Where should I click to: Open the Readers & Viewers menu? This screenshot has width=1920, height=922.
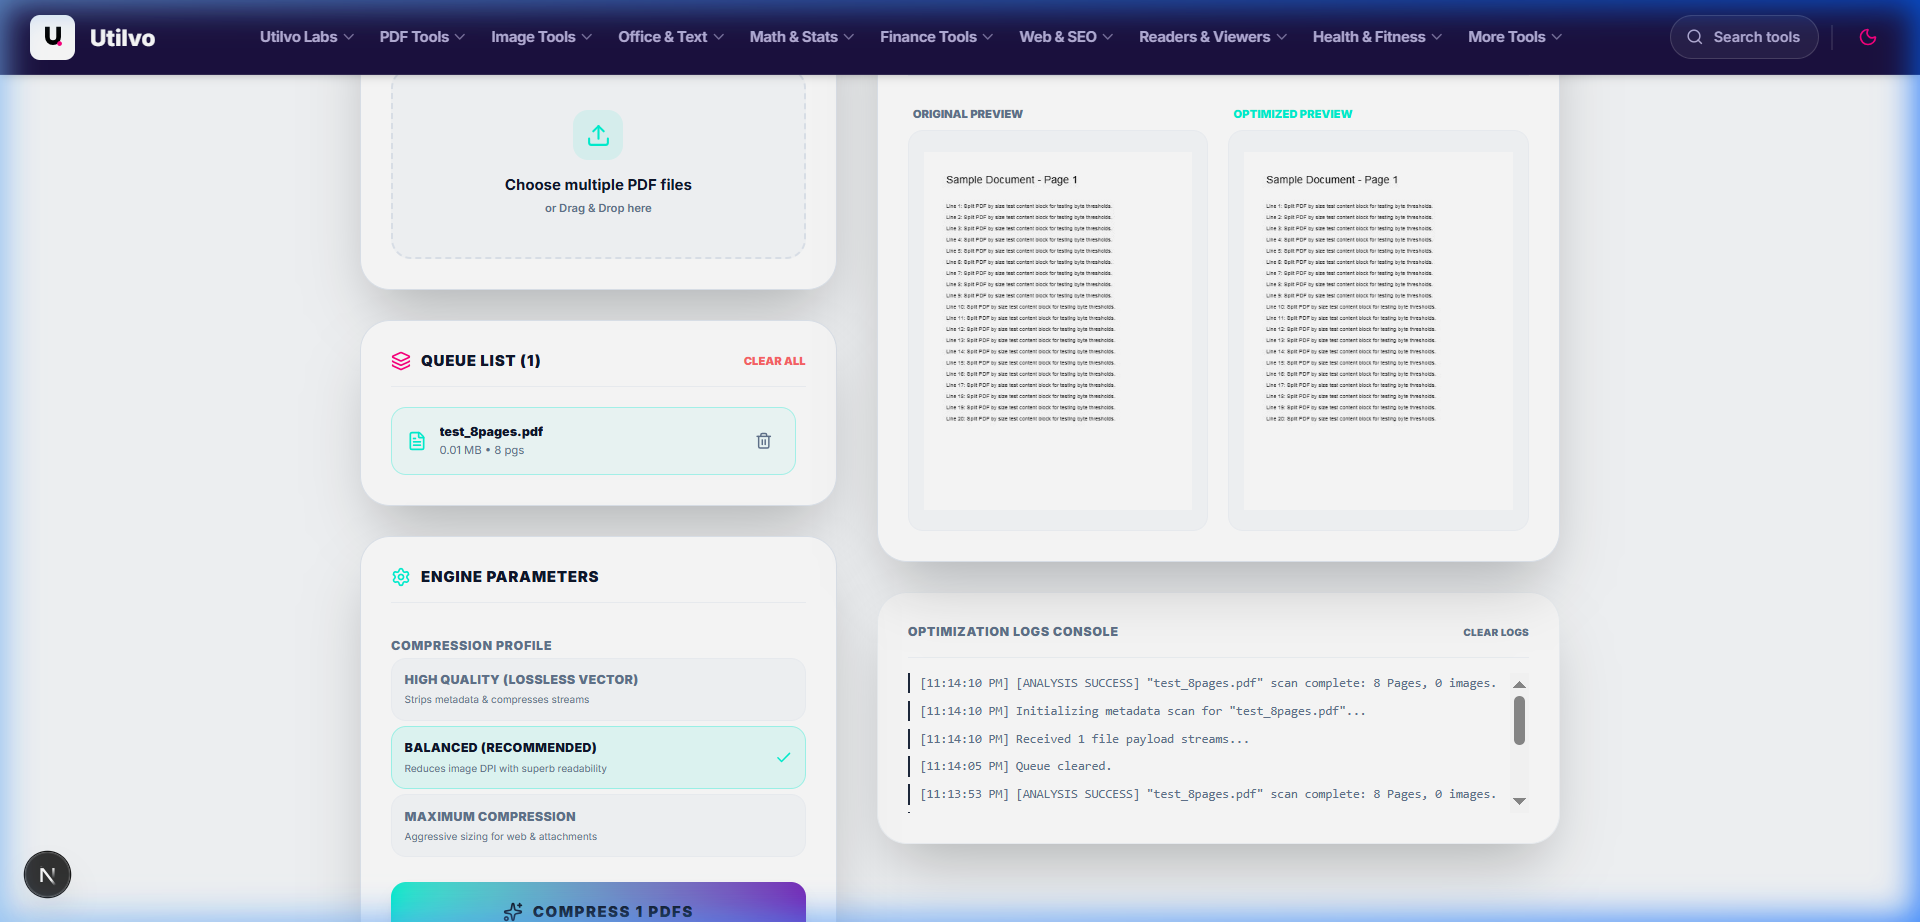(x=1213, y=37)
